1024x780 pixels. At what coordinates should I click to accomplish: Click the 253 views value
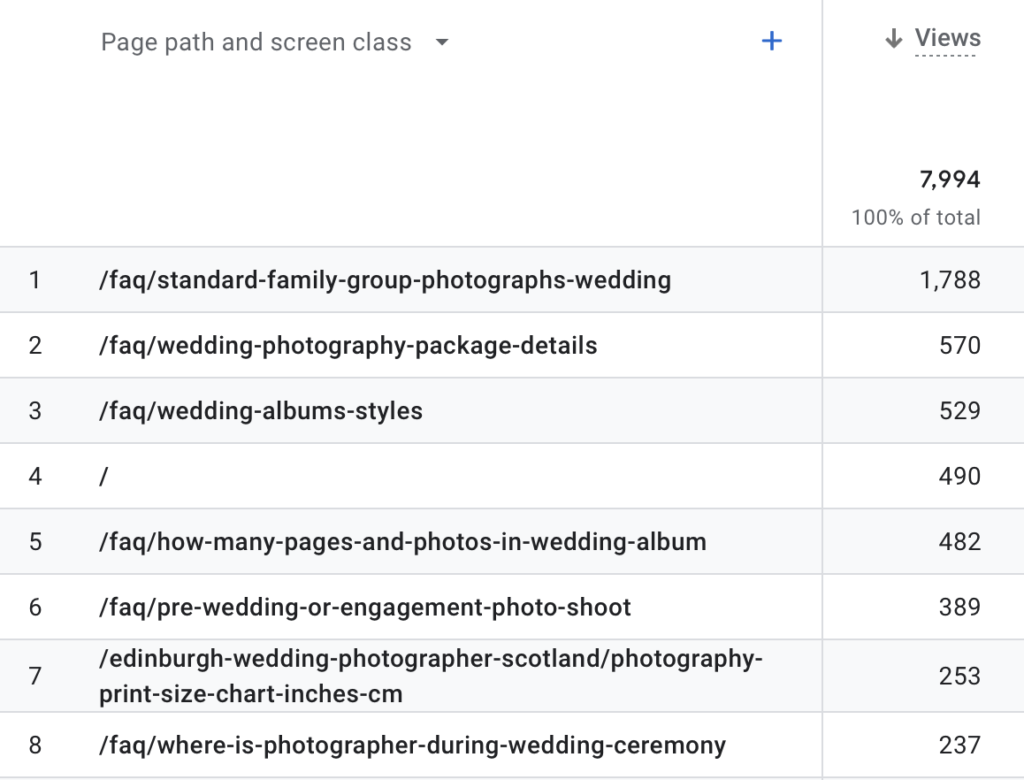tap(959, 676)
